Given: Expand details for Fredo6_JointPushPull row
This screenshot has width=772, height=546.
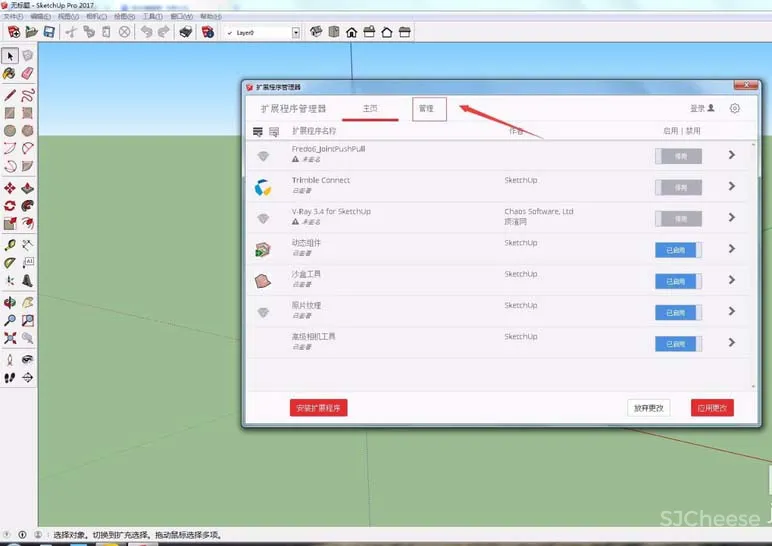Looking at the screenshot, I should tap(732, 155).
